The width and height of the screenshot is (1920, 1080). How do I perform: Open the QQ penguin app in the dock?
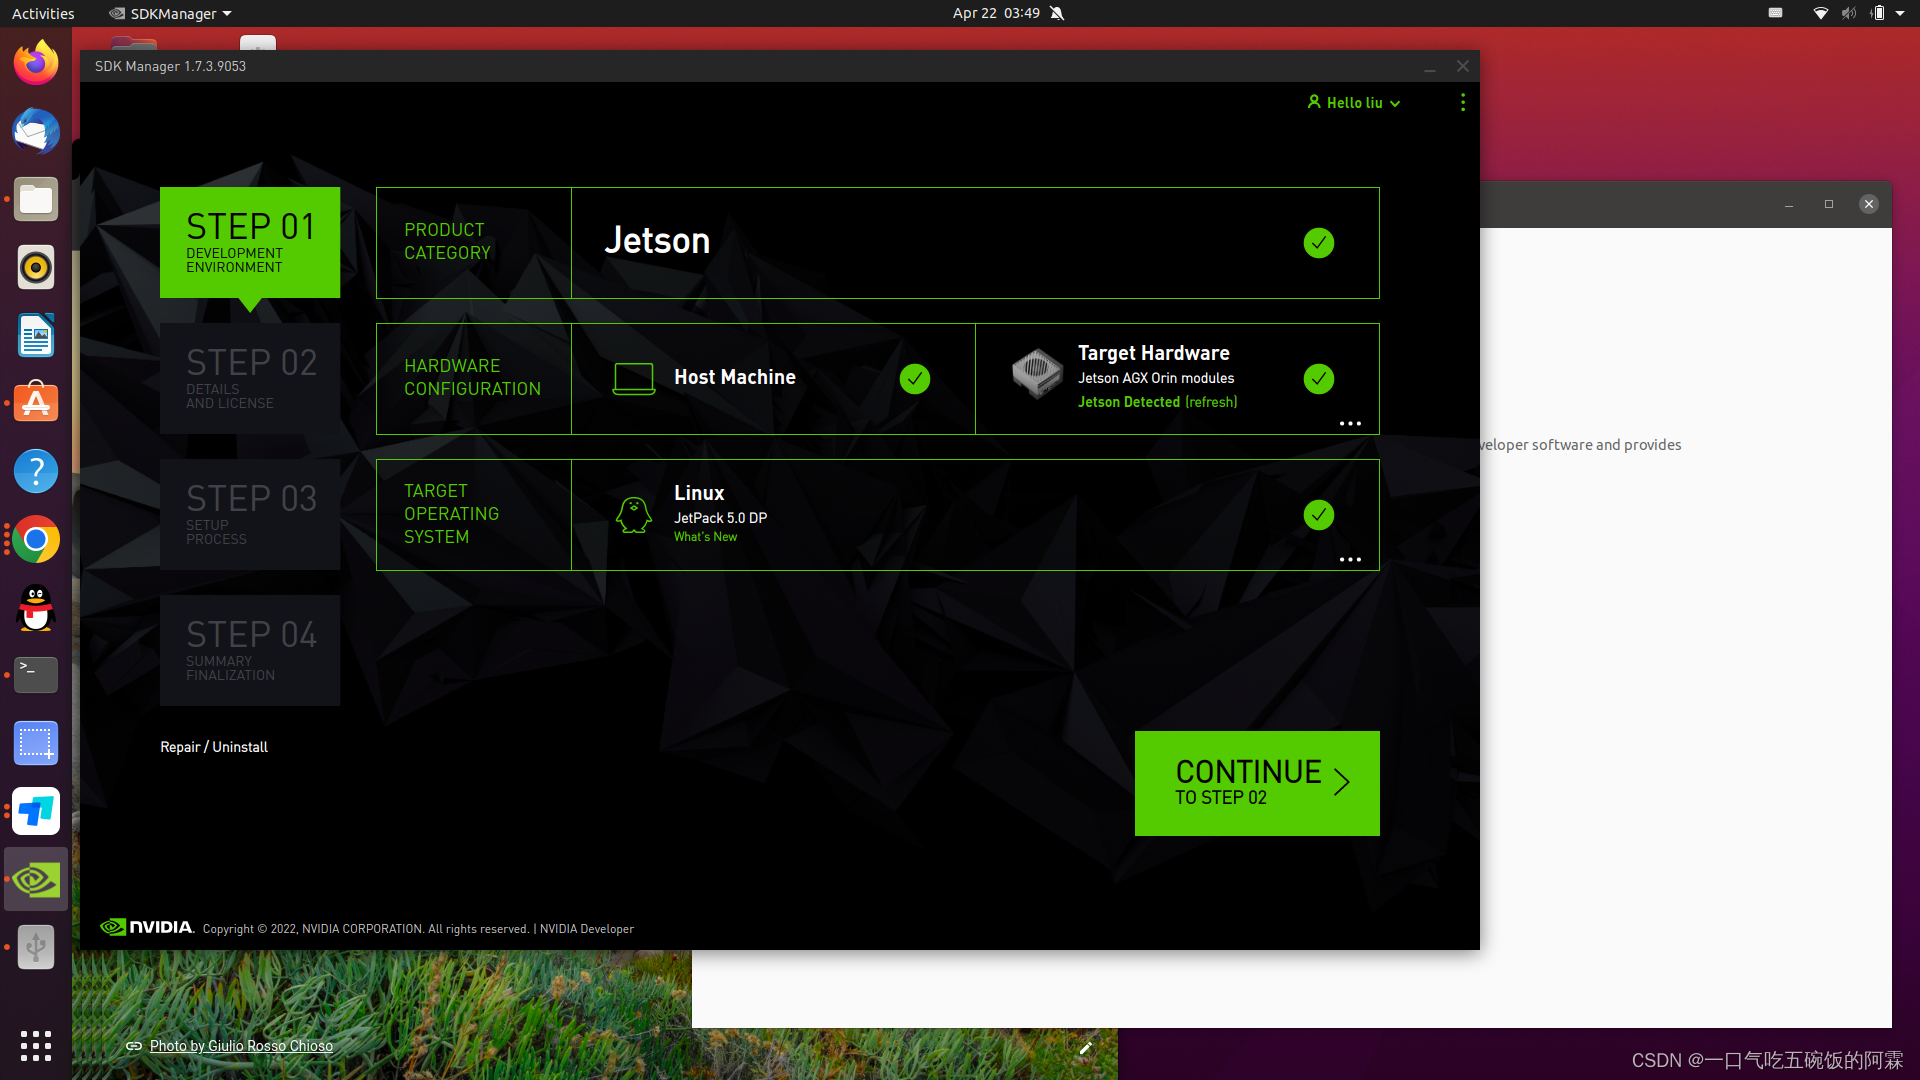36,607
